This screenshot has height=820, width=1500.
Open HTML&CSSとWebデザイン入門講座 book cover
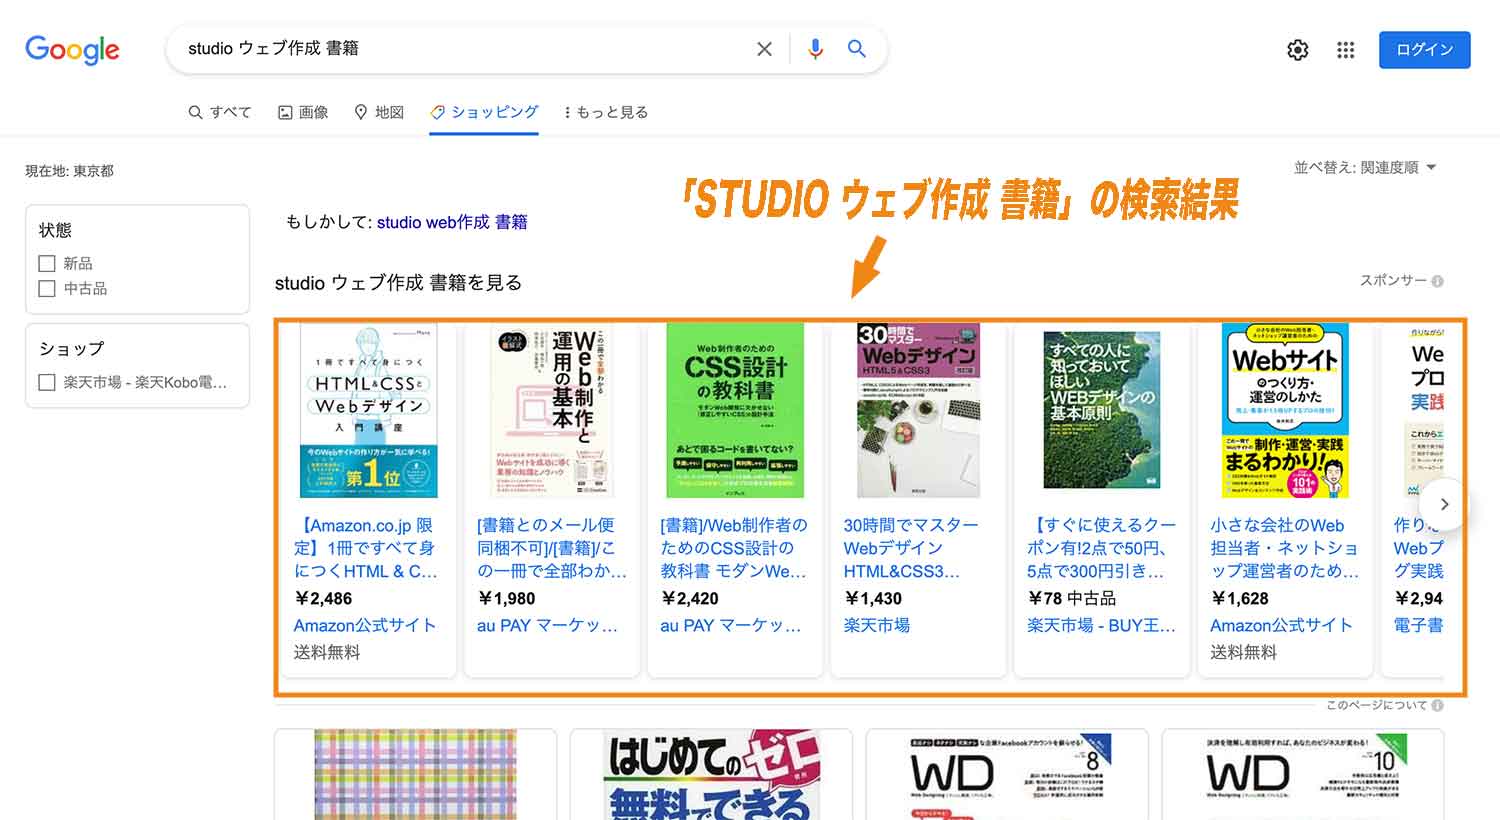coord(369,410)
